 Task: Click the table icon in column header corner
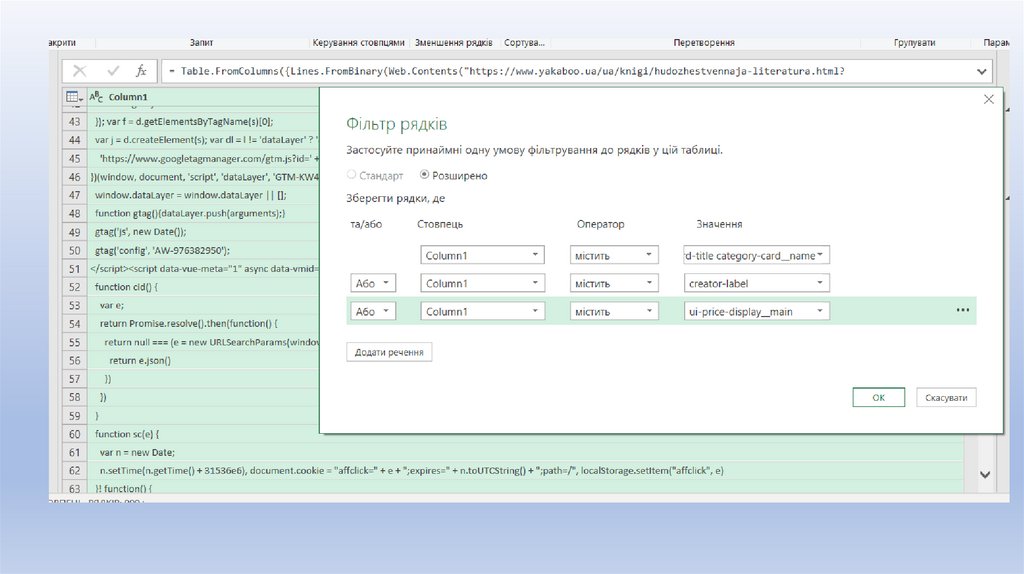click(73, 97)
